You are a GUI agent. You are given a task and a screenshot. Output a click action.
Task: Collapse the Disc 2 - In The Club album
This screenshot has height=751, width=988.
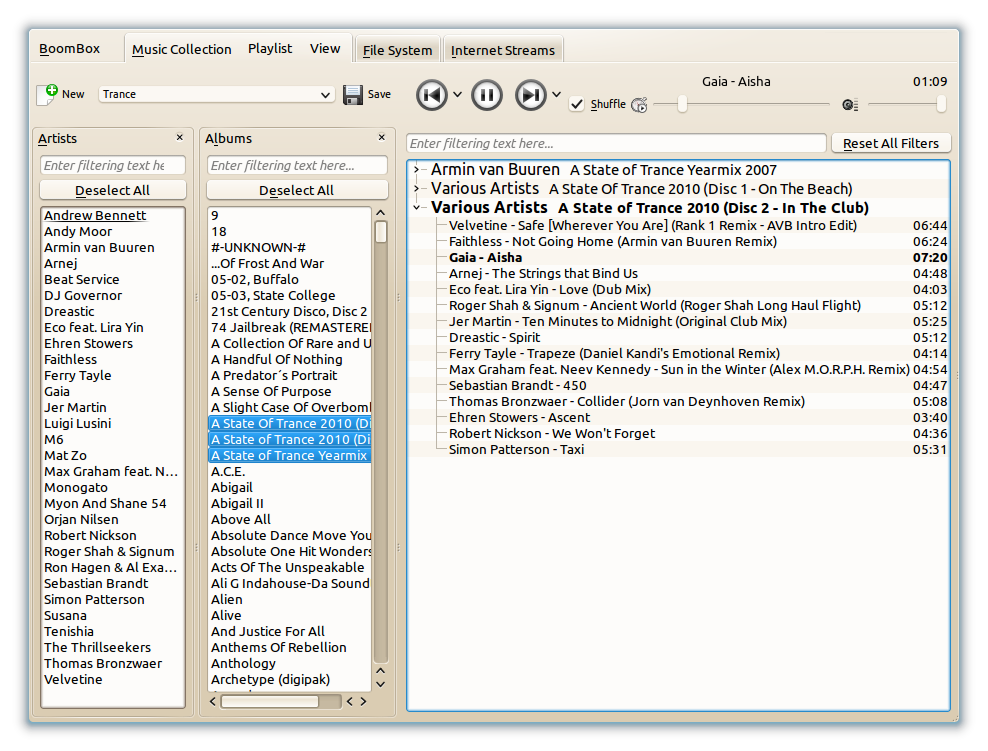(416, 207)
